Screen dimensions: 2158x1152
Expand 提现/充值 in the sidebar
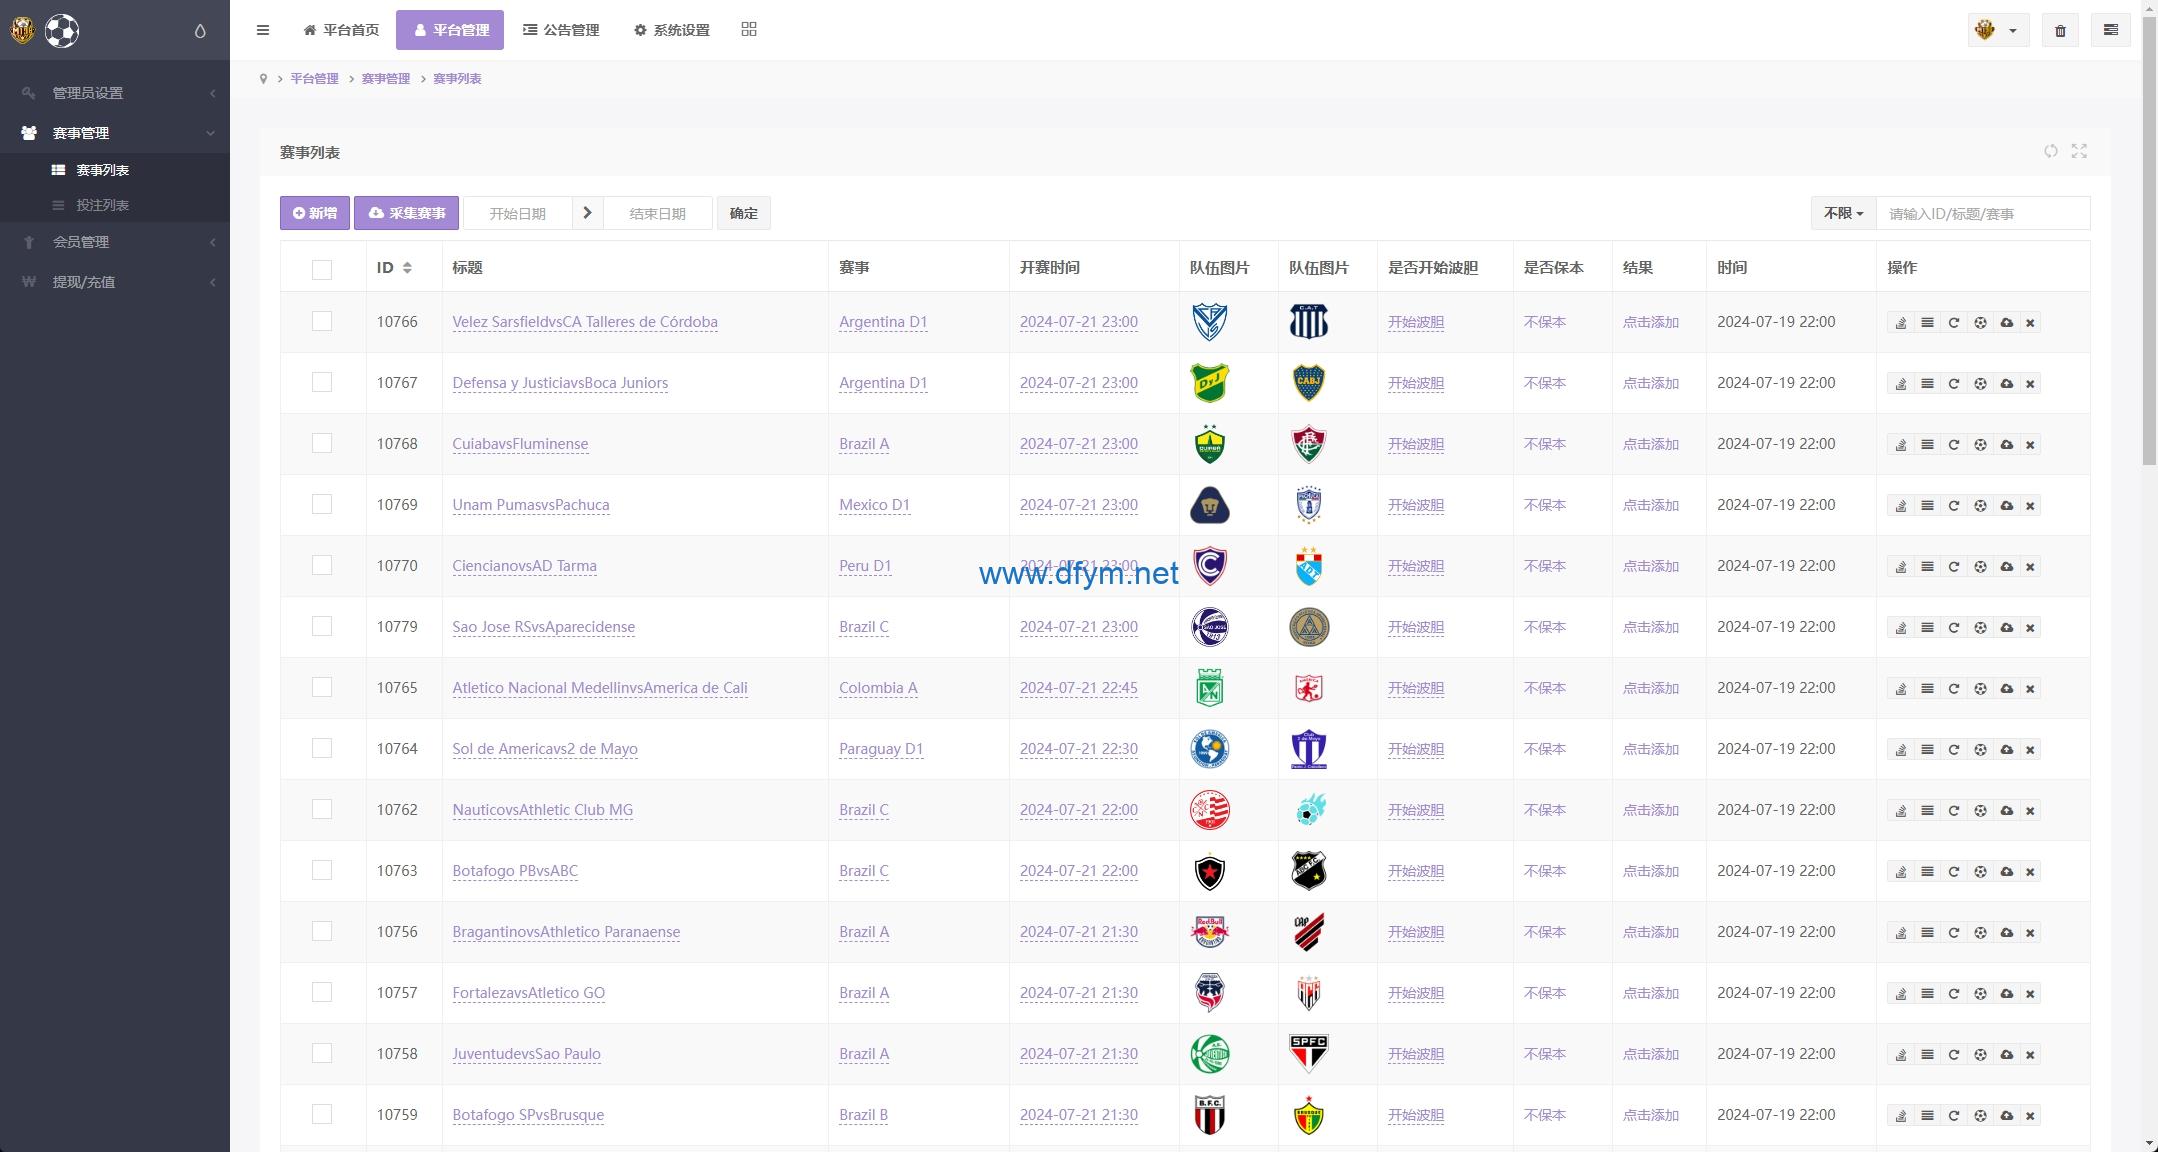(x=115, y=282)
